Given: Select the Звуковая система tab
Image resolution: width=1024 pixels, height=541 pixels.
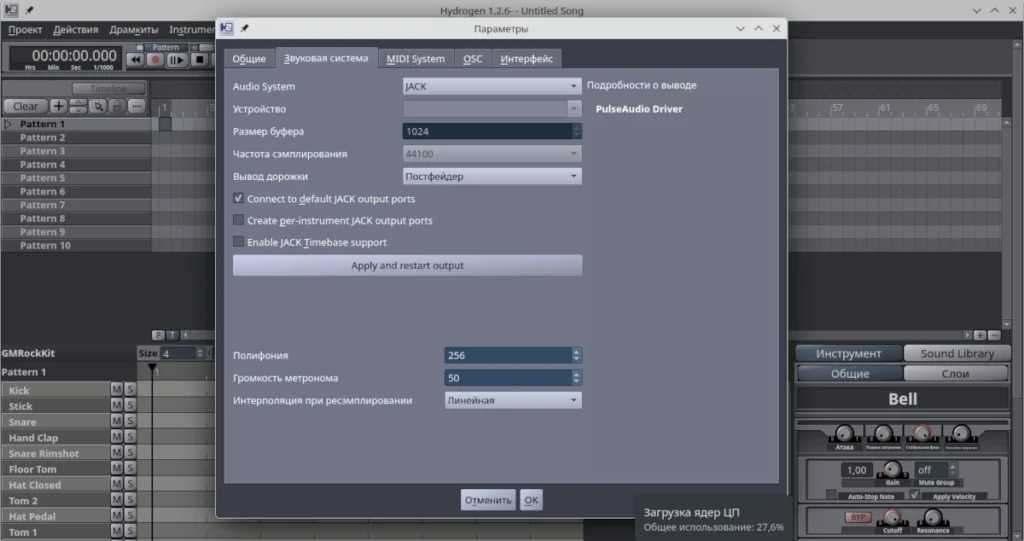Looking at the screenshot, I should [x=326, y=58].
